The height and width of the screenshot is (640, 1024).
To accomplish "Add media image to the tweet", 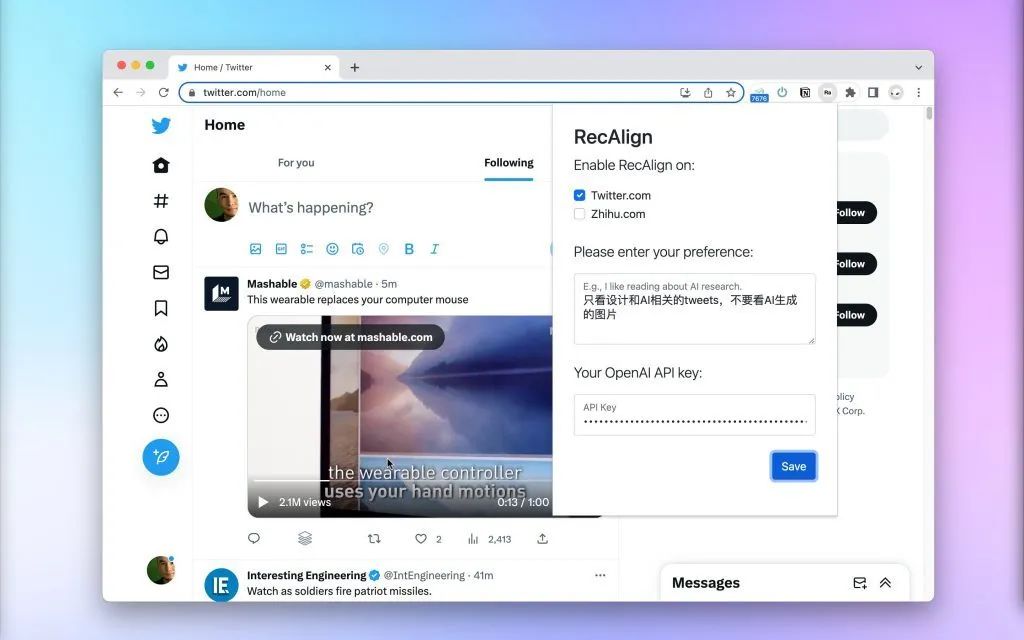I will click(255, 249).
